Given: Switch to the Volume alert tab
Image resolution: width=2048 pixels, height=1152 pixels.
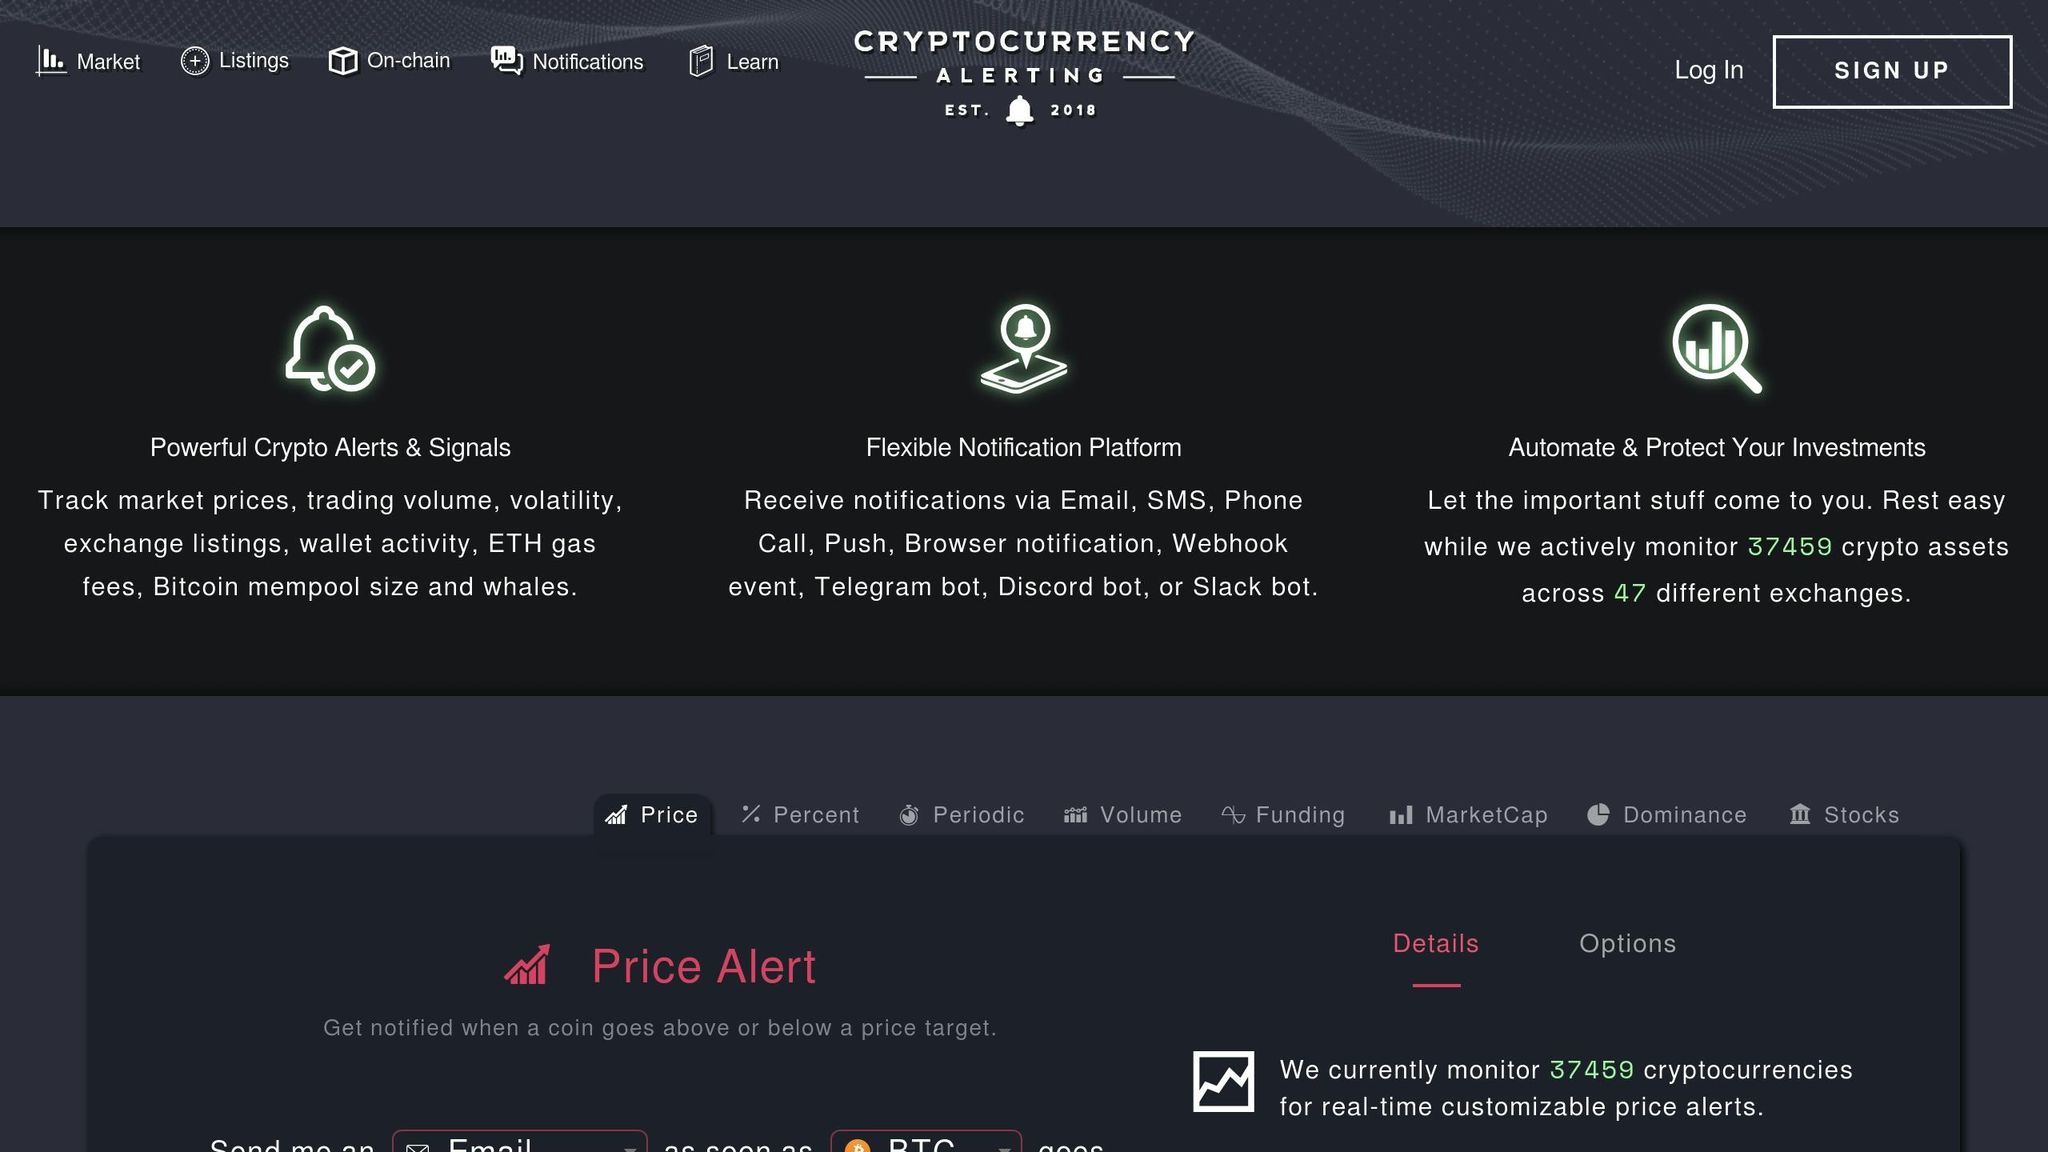Looking at the screenshot, I should (1124, 815).
